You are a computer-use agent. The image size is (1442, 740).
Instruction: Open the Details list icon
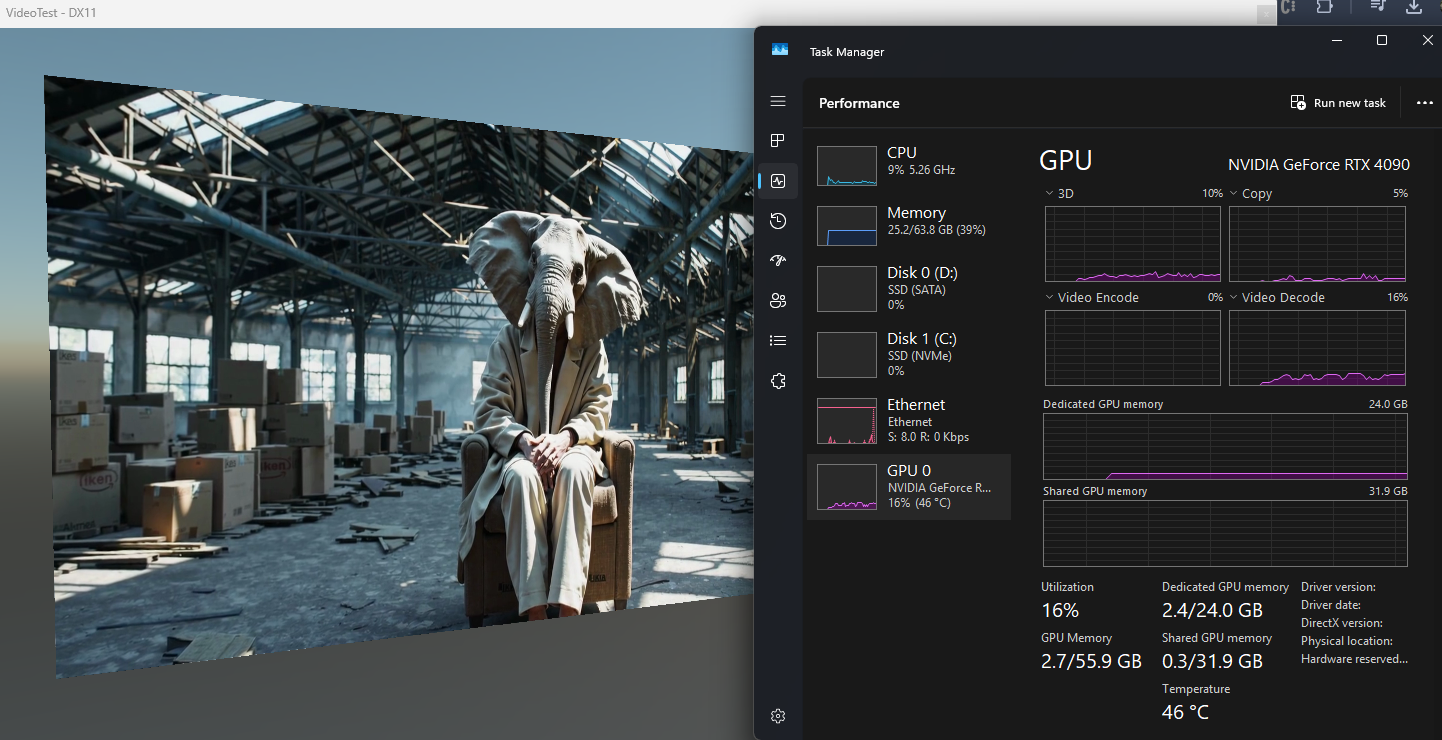pos(778,341)
